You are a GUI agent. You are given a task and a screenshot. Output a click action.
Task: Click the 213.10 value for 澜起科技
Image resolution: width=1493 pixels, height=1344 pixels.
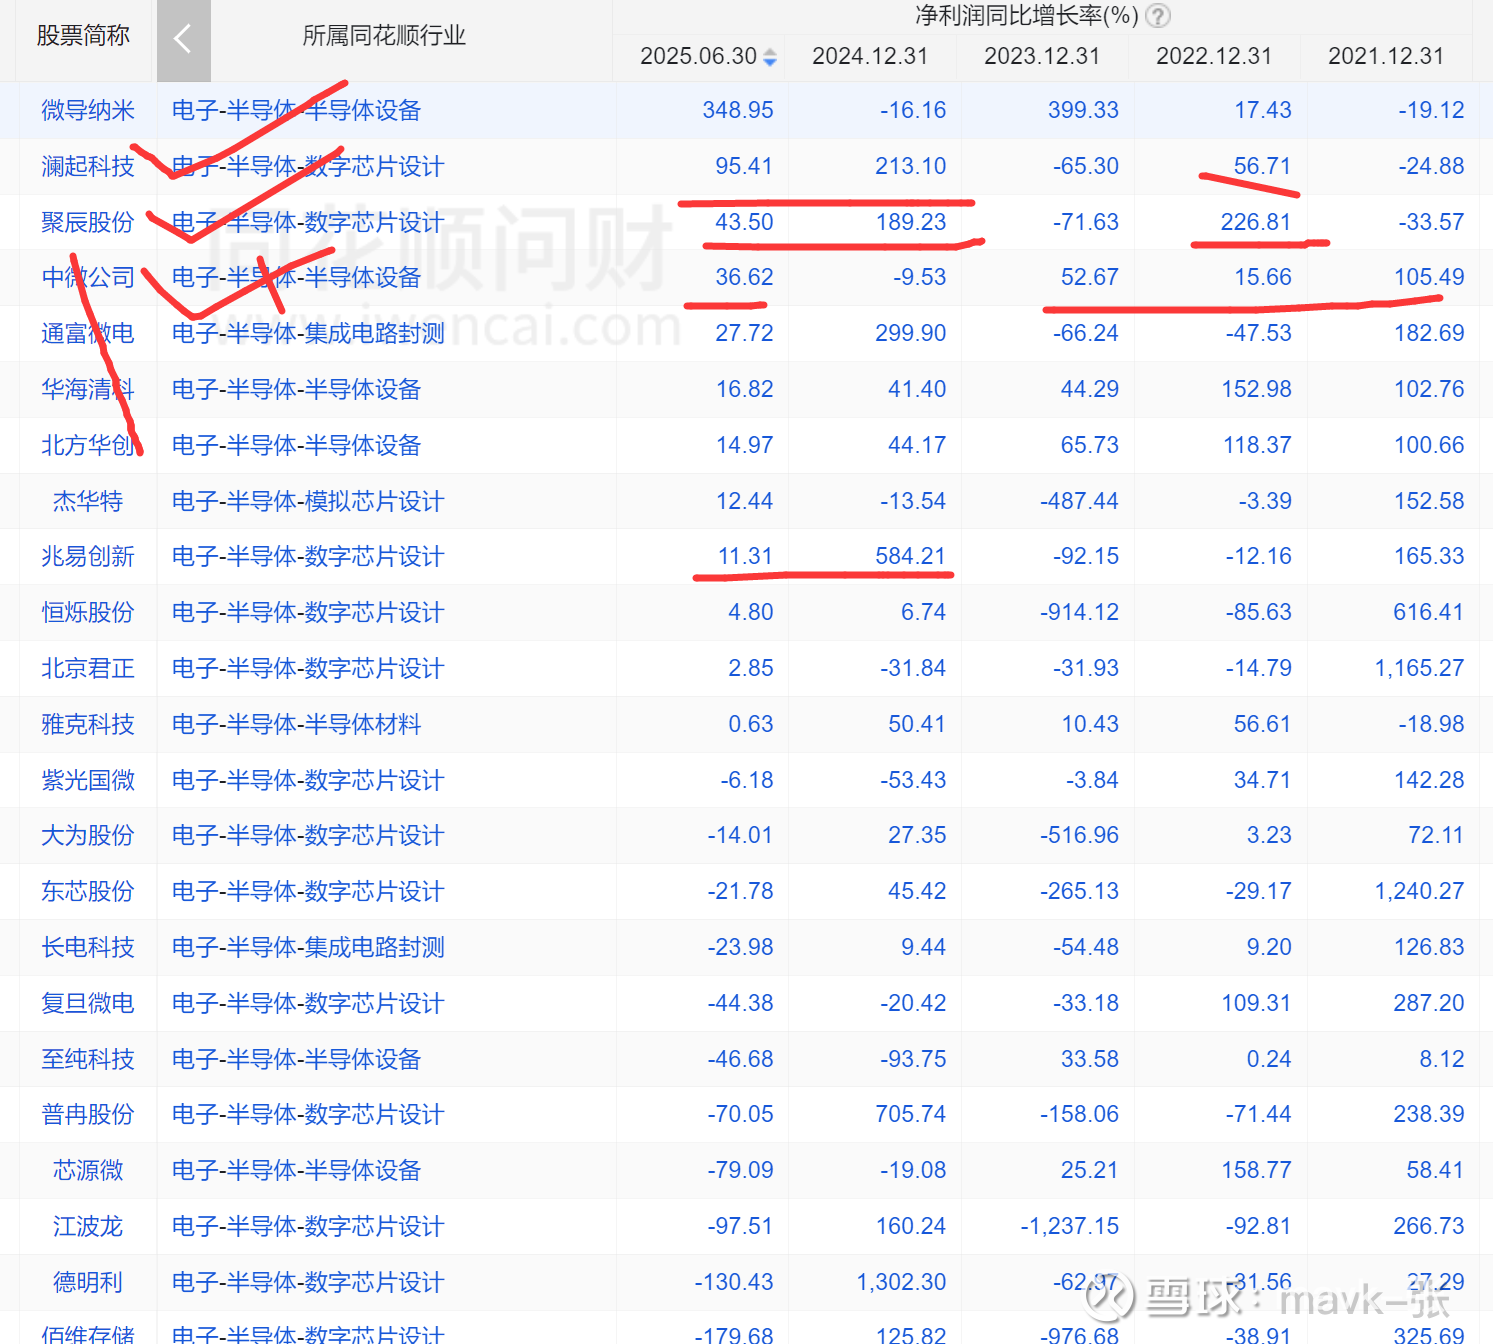pyautogui.click(x=911, y=166)
